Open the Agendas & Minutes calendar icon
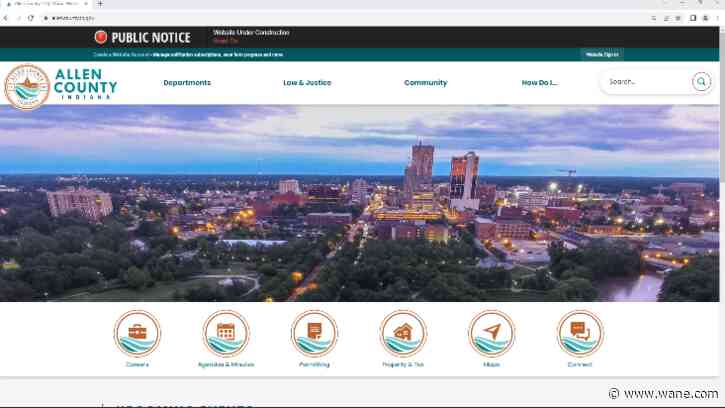The height and width of the screenshot is (408, 725). click(226, 333)
